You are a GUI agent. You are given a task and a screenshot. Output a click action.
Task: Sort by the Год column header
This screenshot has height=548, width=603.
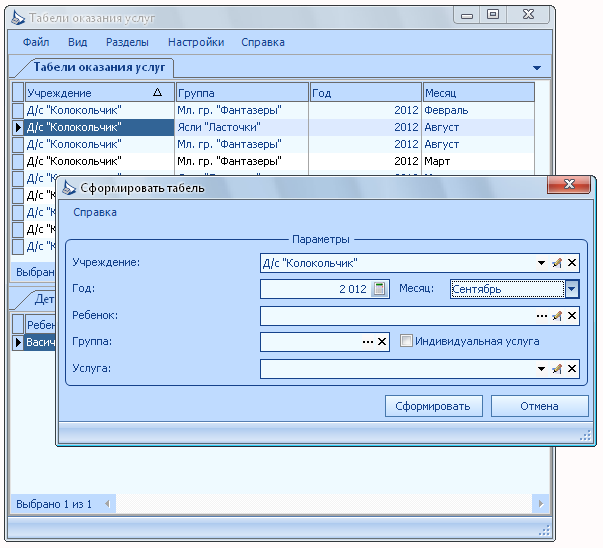[x=365, y=92]
